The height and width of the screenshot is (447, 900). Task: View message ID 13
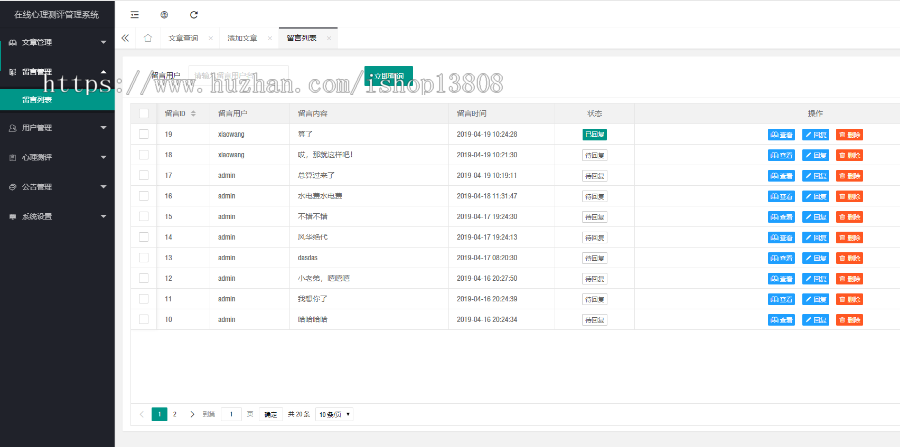[x=781, y=258]
